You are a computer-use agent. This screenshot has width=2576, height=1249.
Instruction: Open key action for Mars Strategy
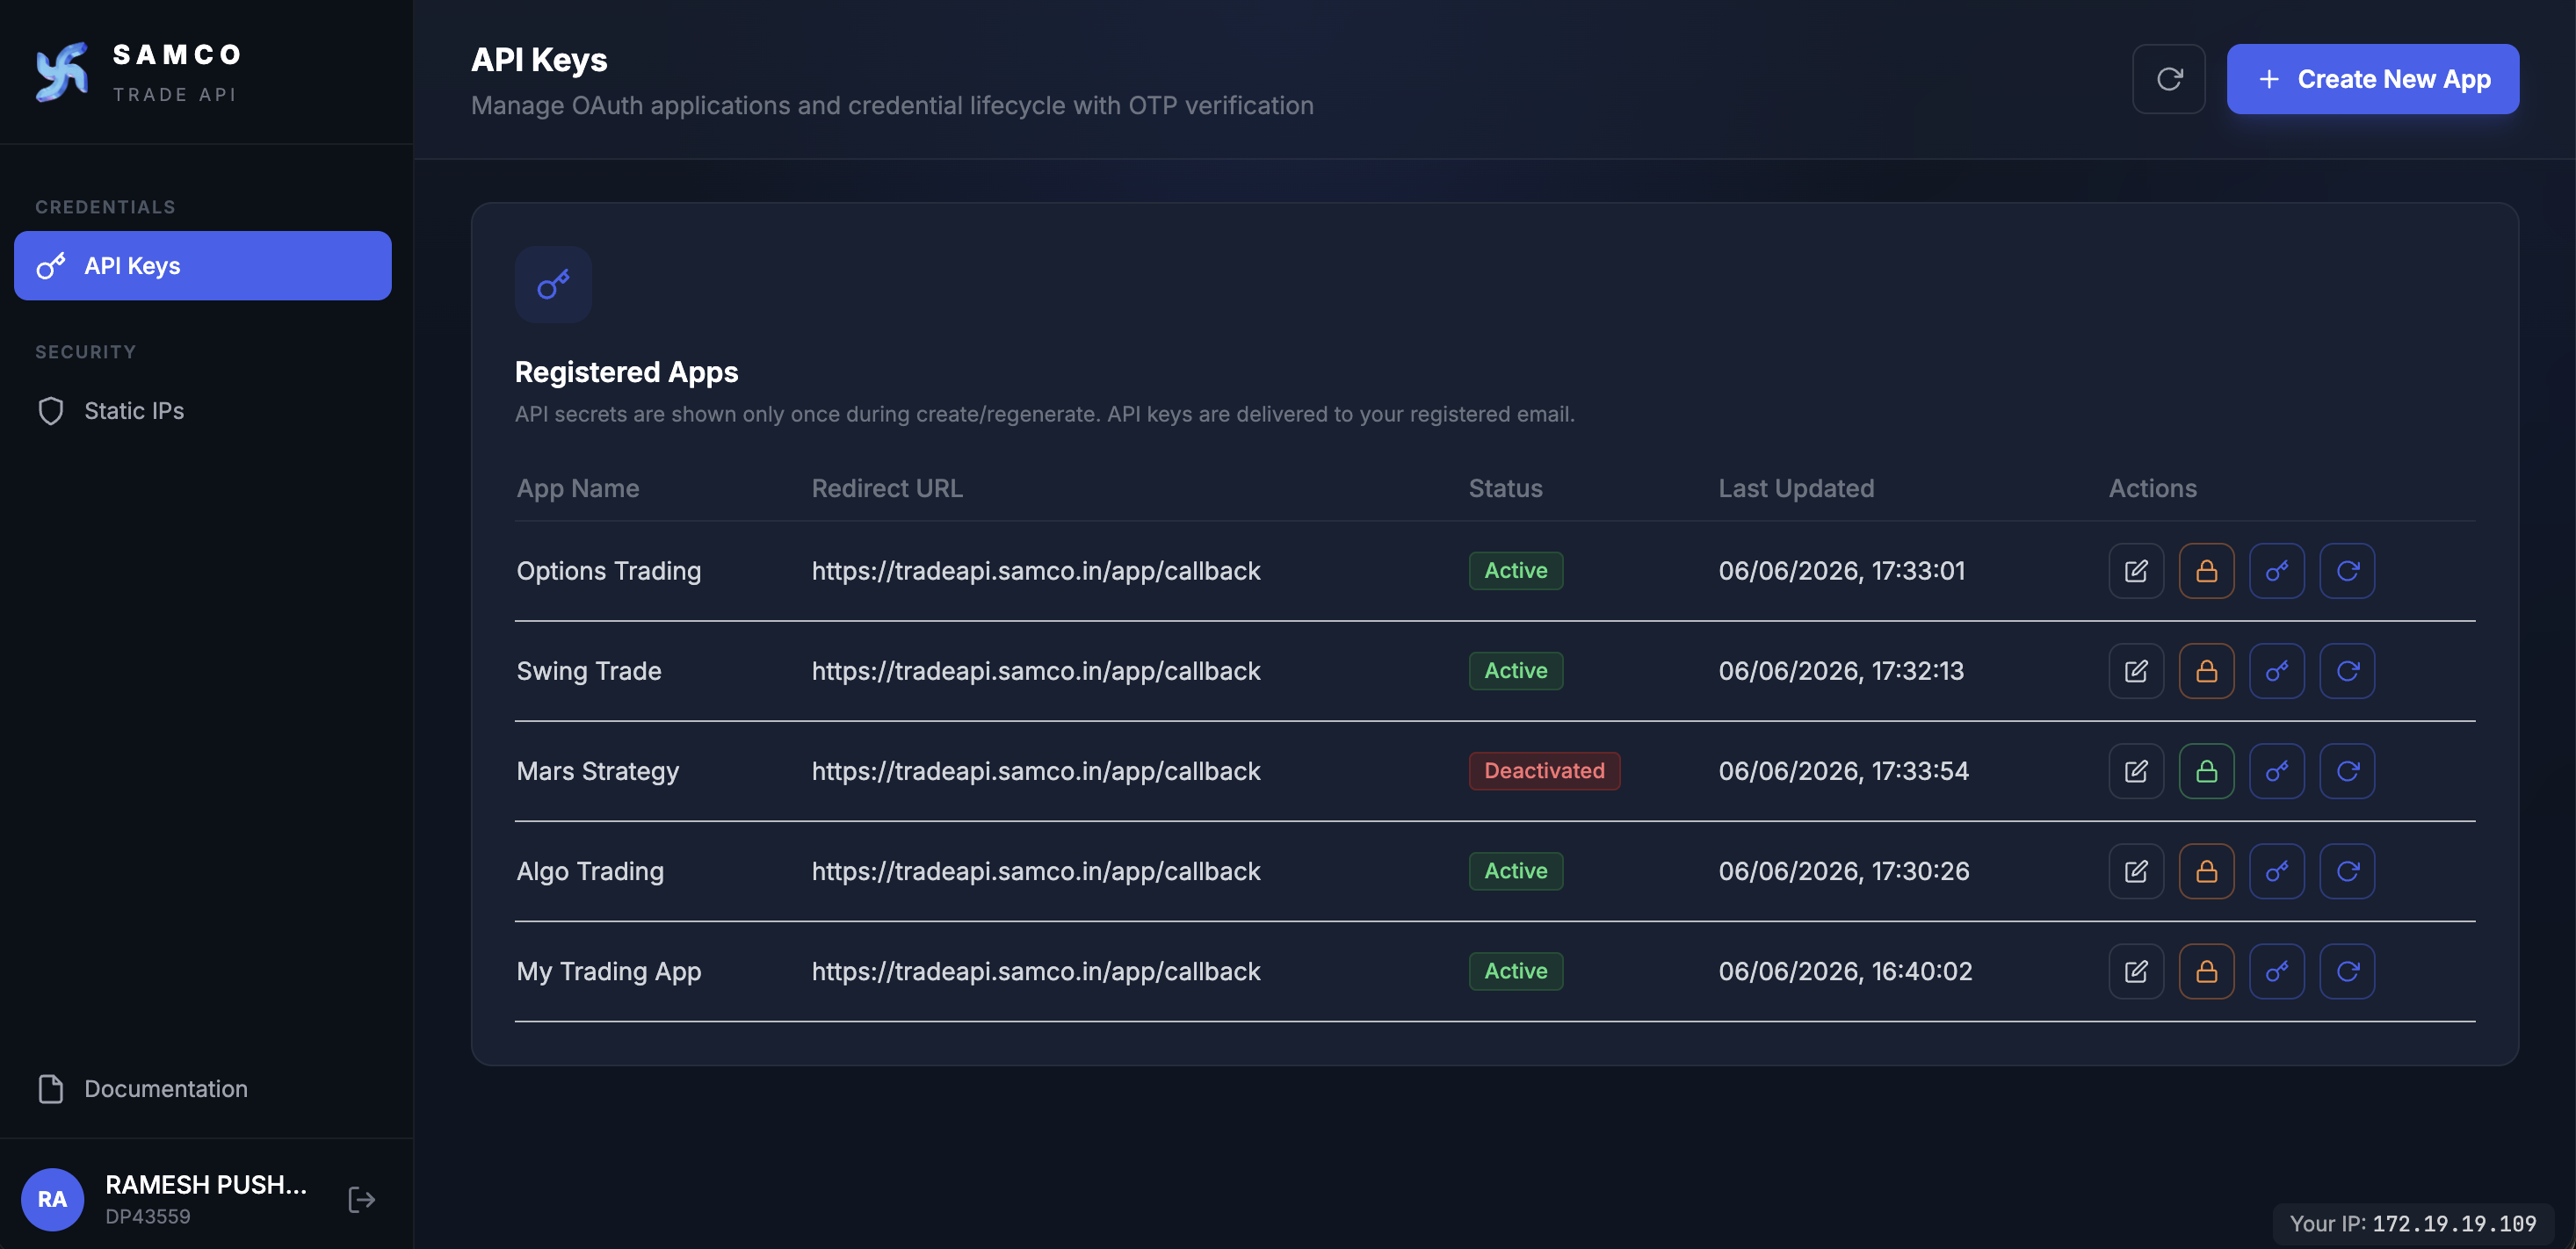[2277, 771]
